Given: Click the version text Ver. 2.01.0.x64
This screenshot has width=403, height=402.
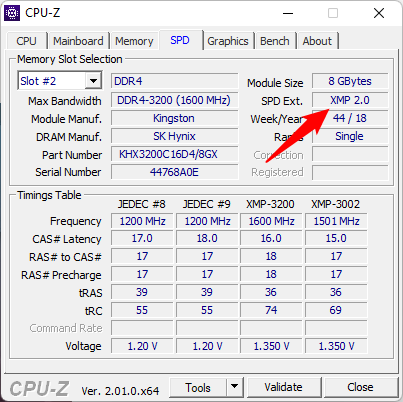Looking at the screenshot, I should [x=120, y=391].
